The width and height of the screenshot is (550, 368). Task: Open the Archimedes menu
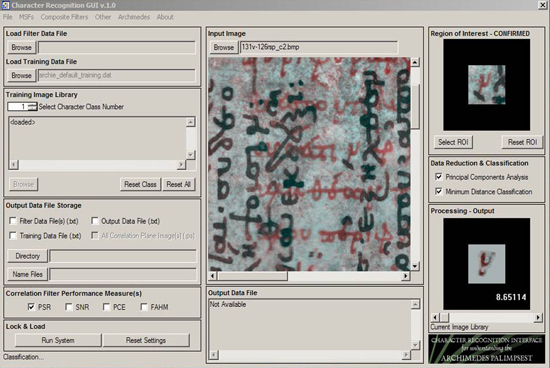134,17
